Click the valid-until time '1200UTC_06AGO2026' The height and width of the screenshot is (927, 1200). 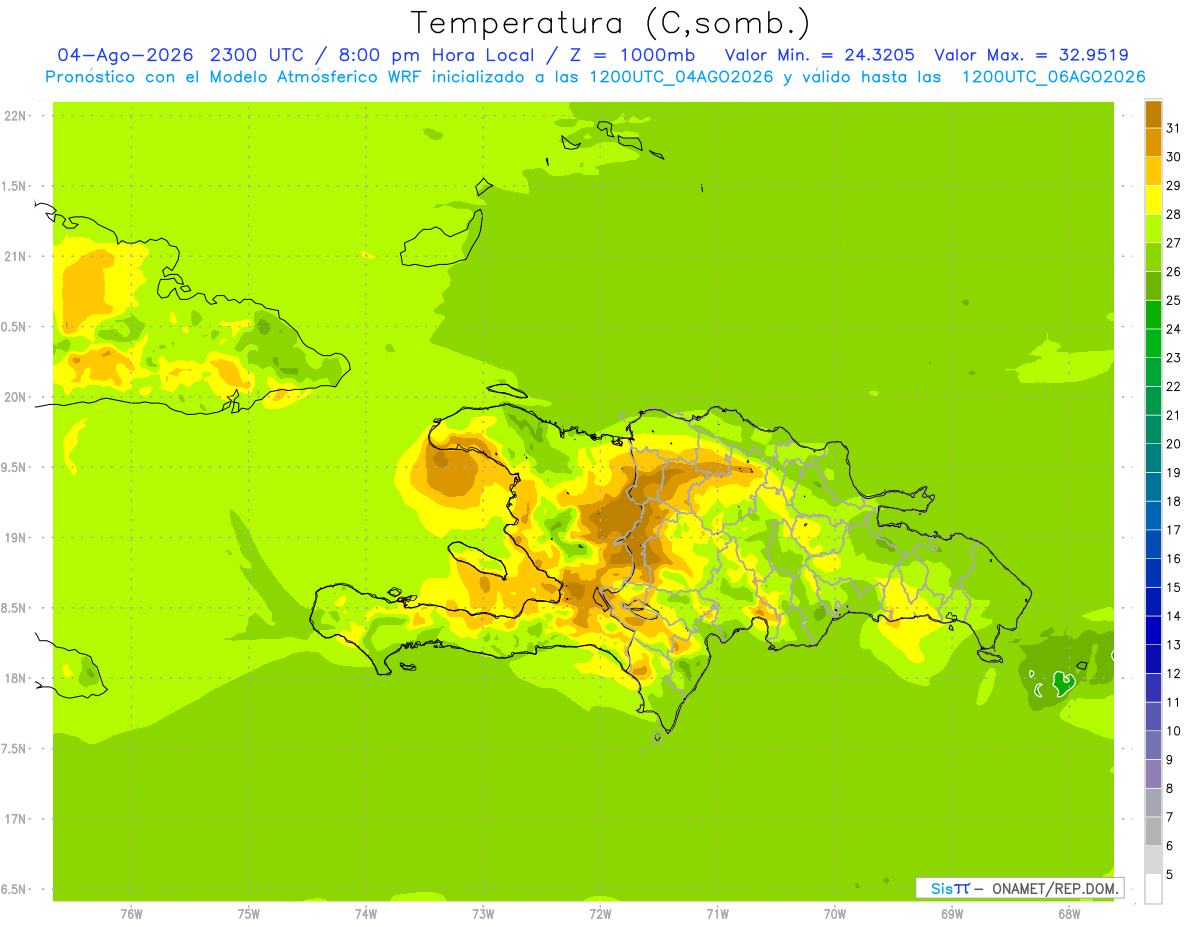[x=1054, y=77]
